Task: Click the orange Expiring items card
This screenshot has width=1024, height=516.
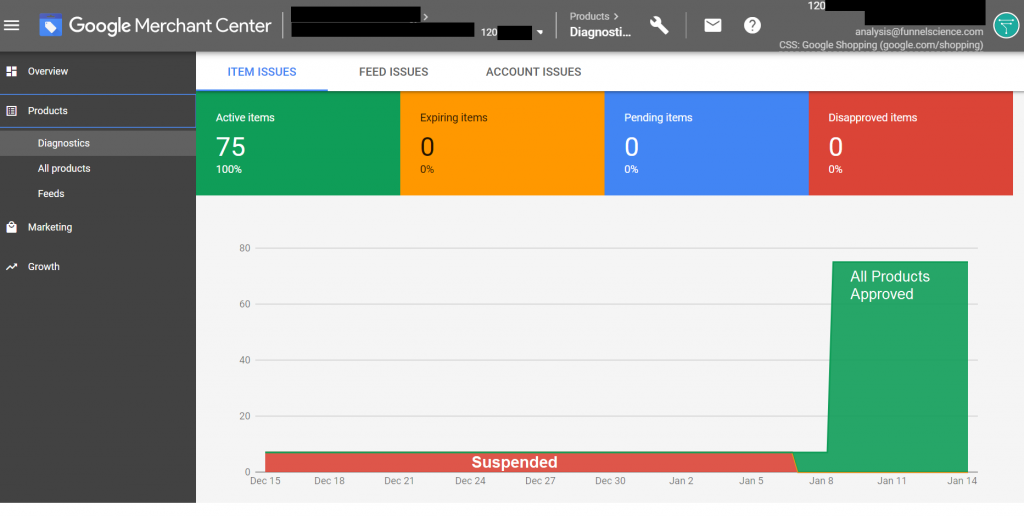Action: [x=502, y=143]
